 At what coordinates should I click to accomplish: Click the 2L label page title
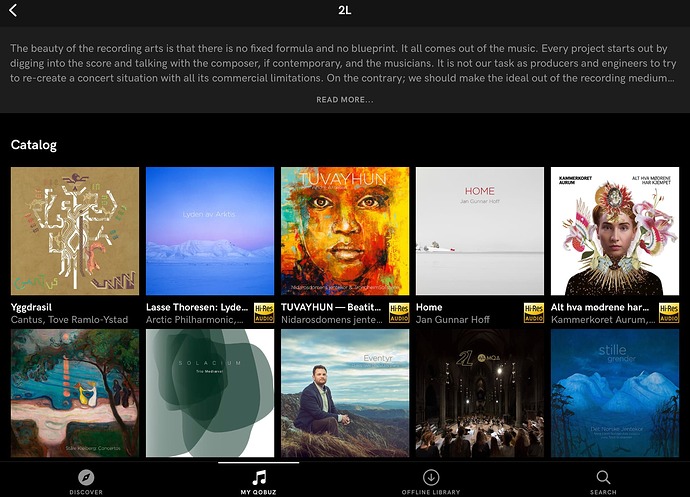[345, 10]
